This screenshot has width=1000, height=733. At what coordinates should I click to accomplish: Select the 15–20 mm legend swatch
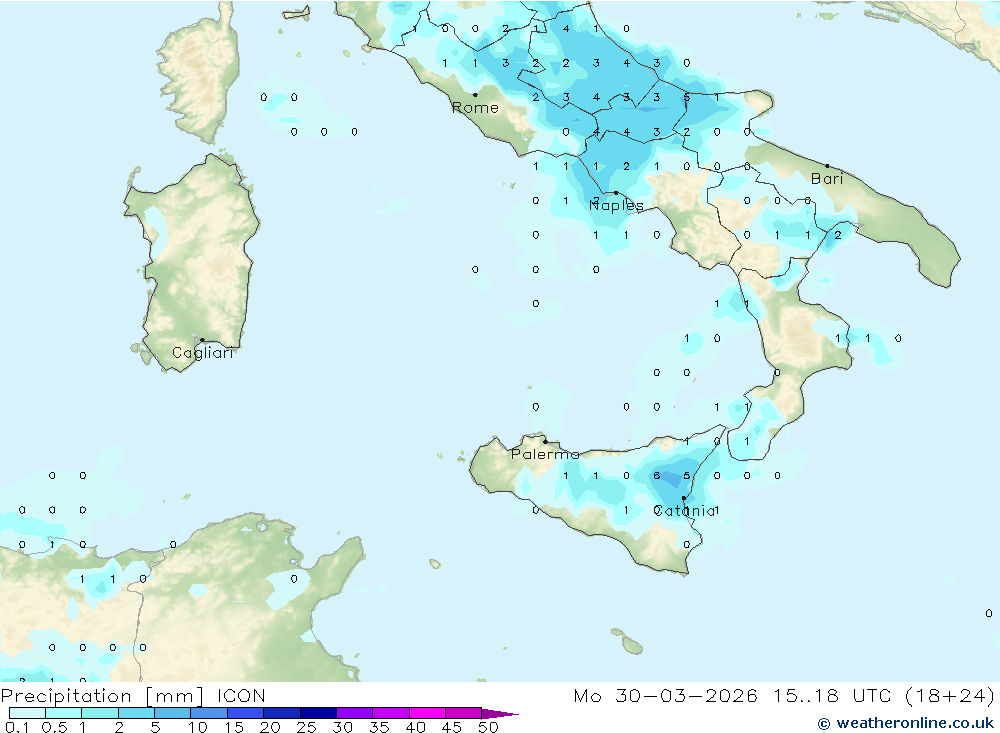coord(246,713)
